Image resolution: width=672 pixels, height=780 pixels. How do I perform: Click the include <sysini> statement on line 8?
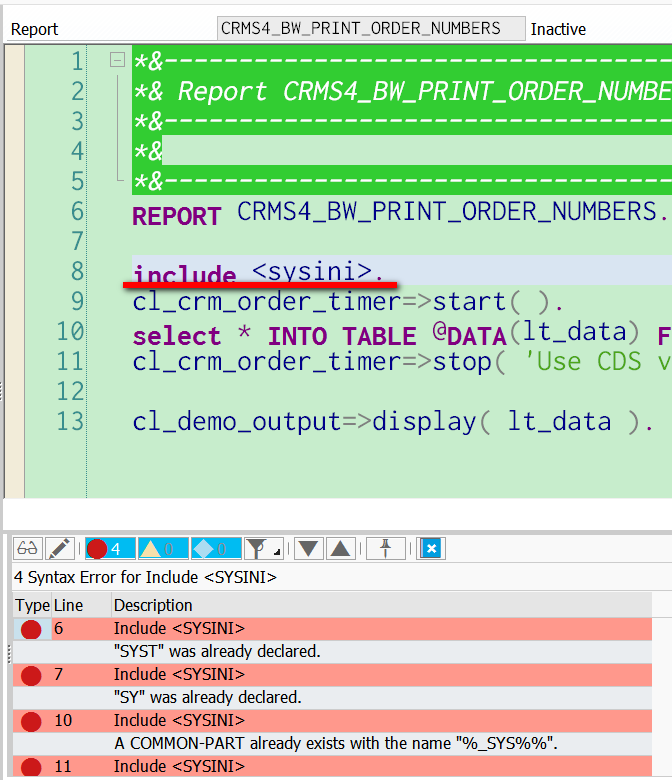pyautogui.click(x=258, y=273)
